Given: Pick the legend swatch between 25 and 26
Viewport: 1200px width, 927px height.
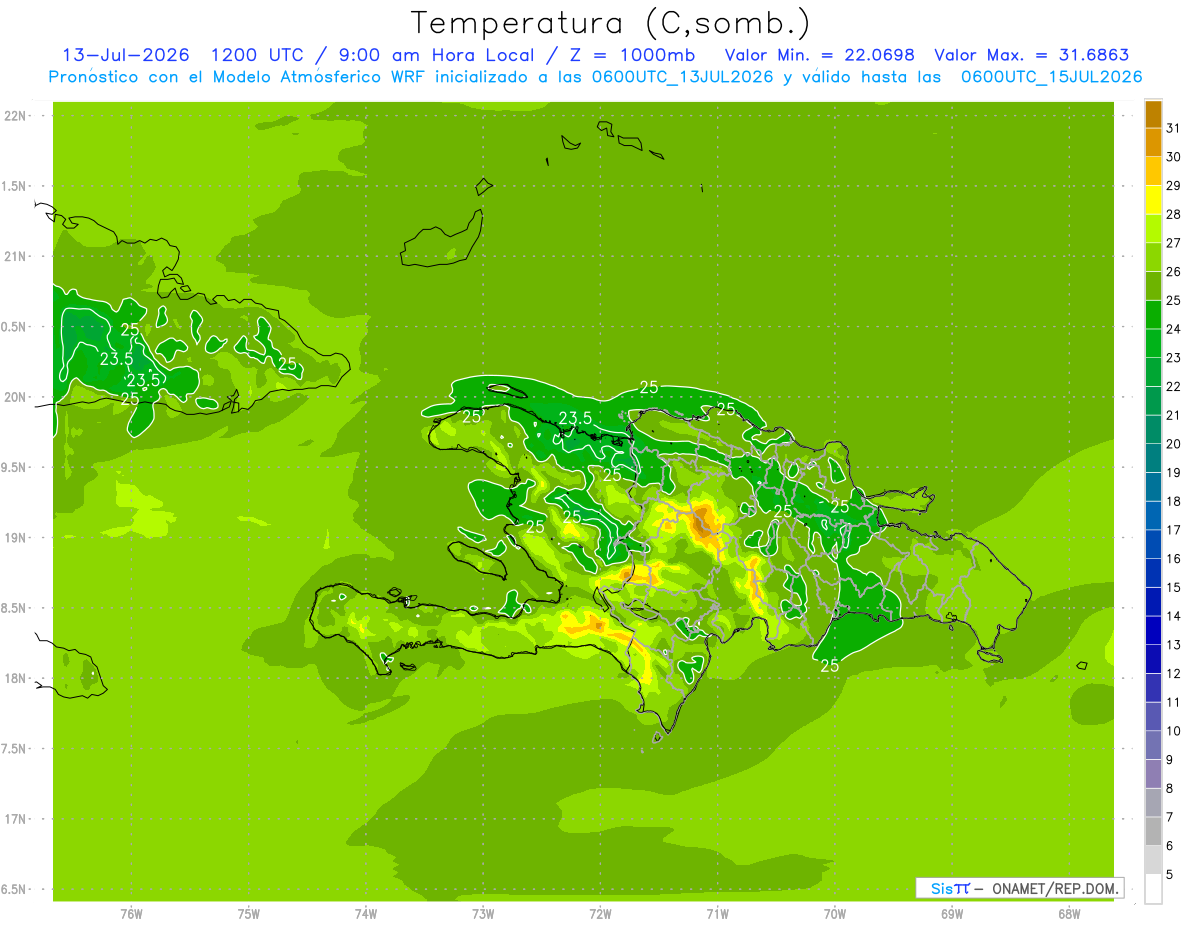Looking at the screenshot, I should 1153,286.
